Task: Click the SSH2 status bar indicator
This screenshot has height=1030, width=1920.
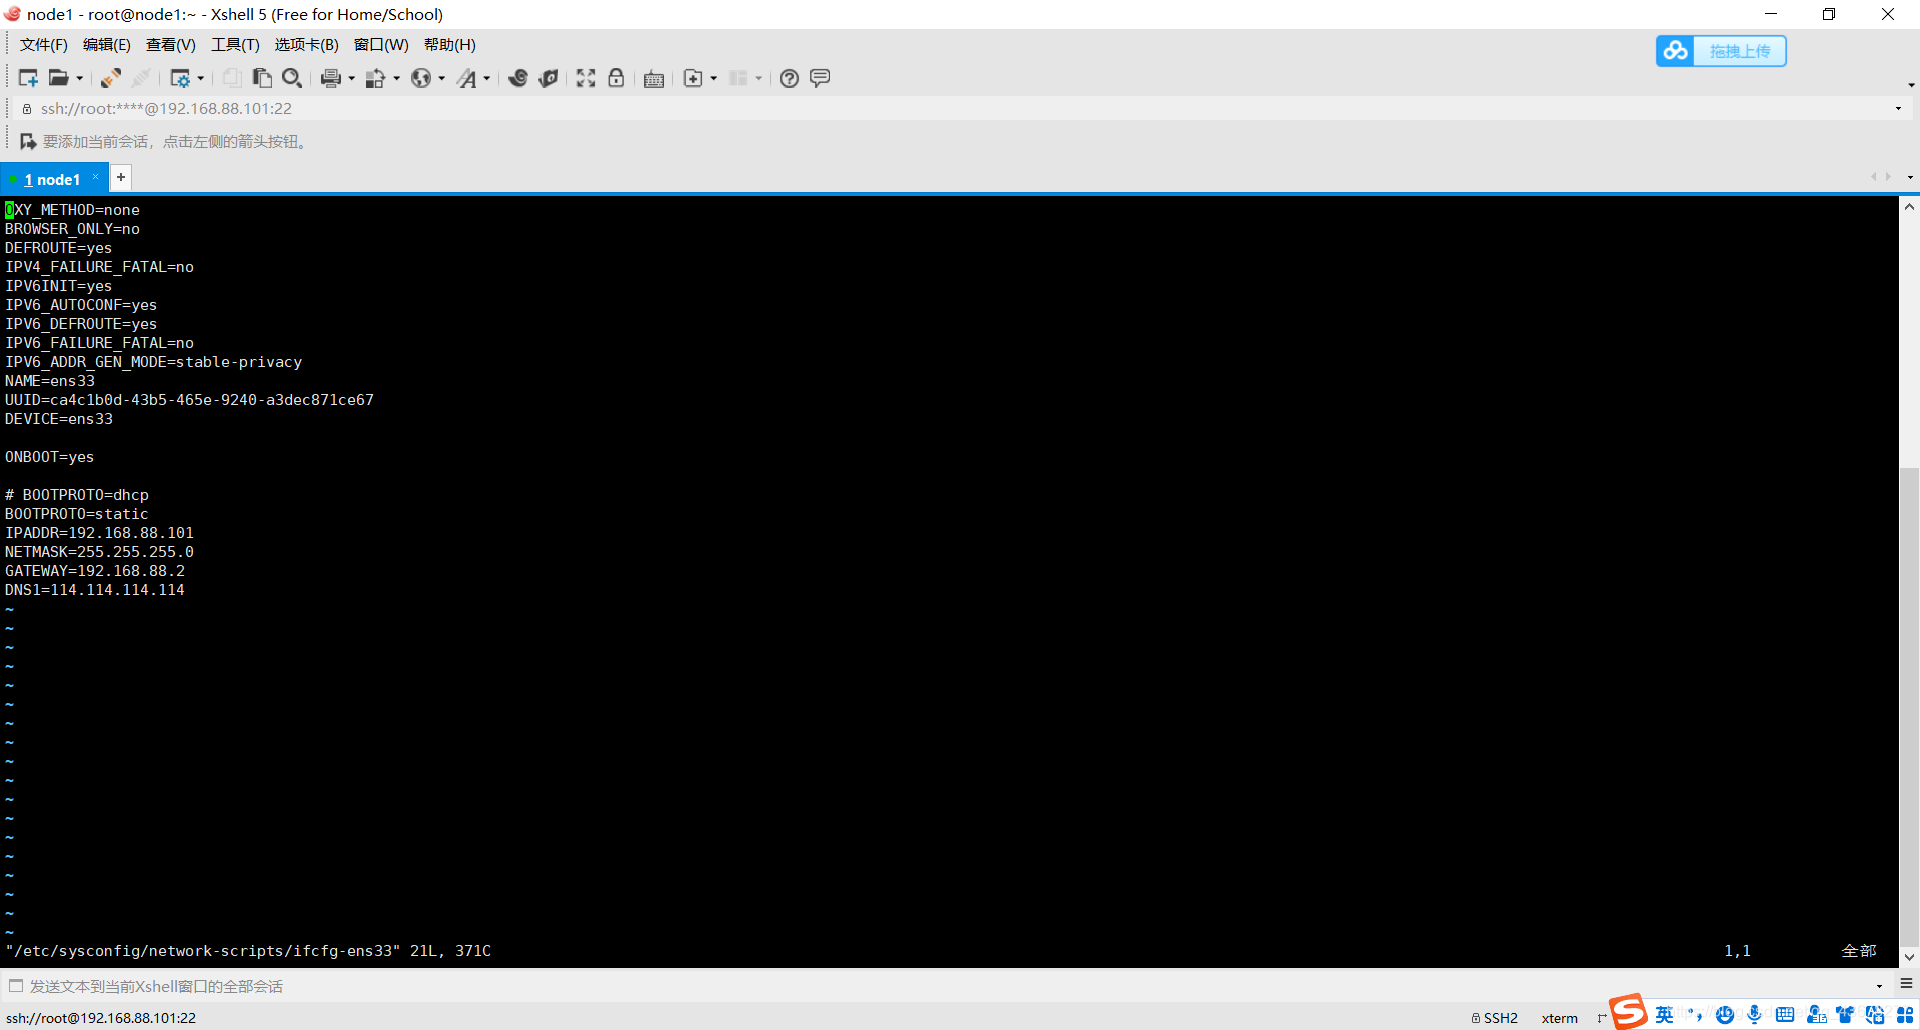Action: click(x=1495, y=1018)
